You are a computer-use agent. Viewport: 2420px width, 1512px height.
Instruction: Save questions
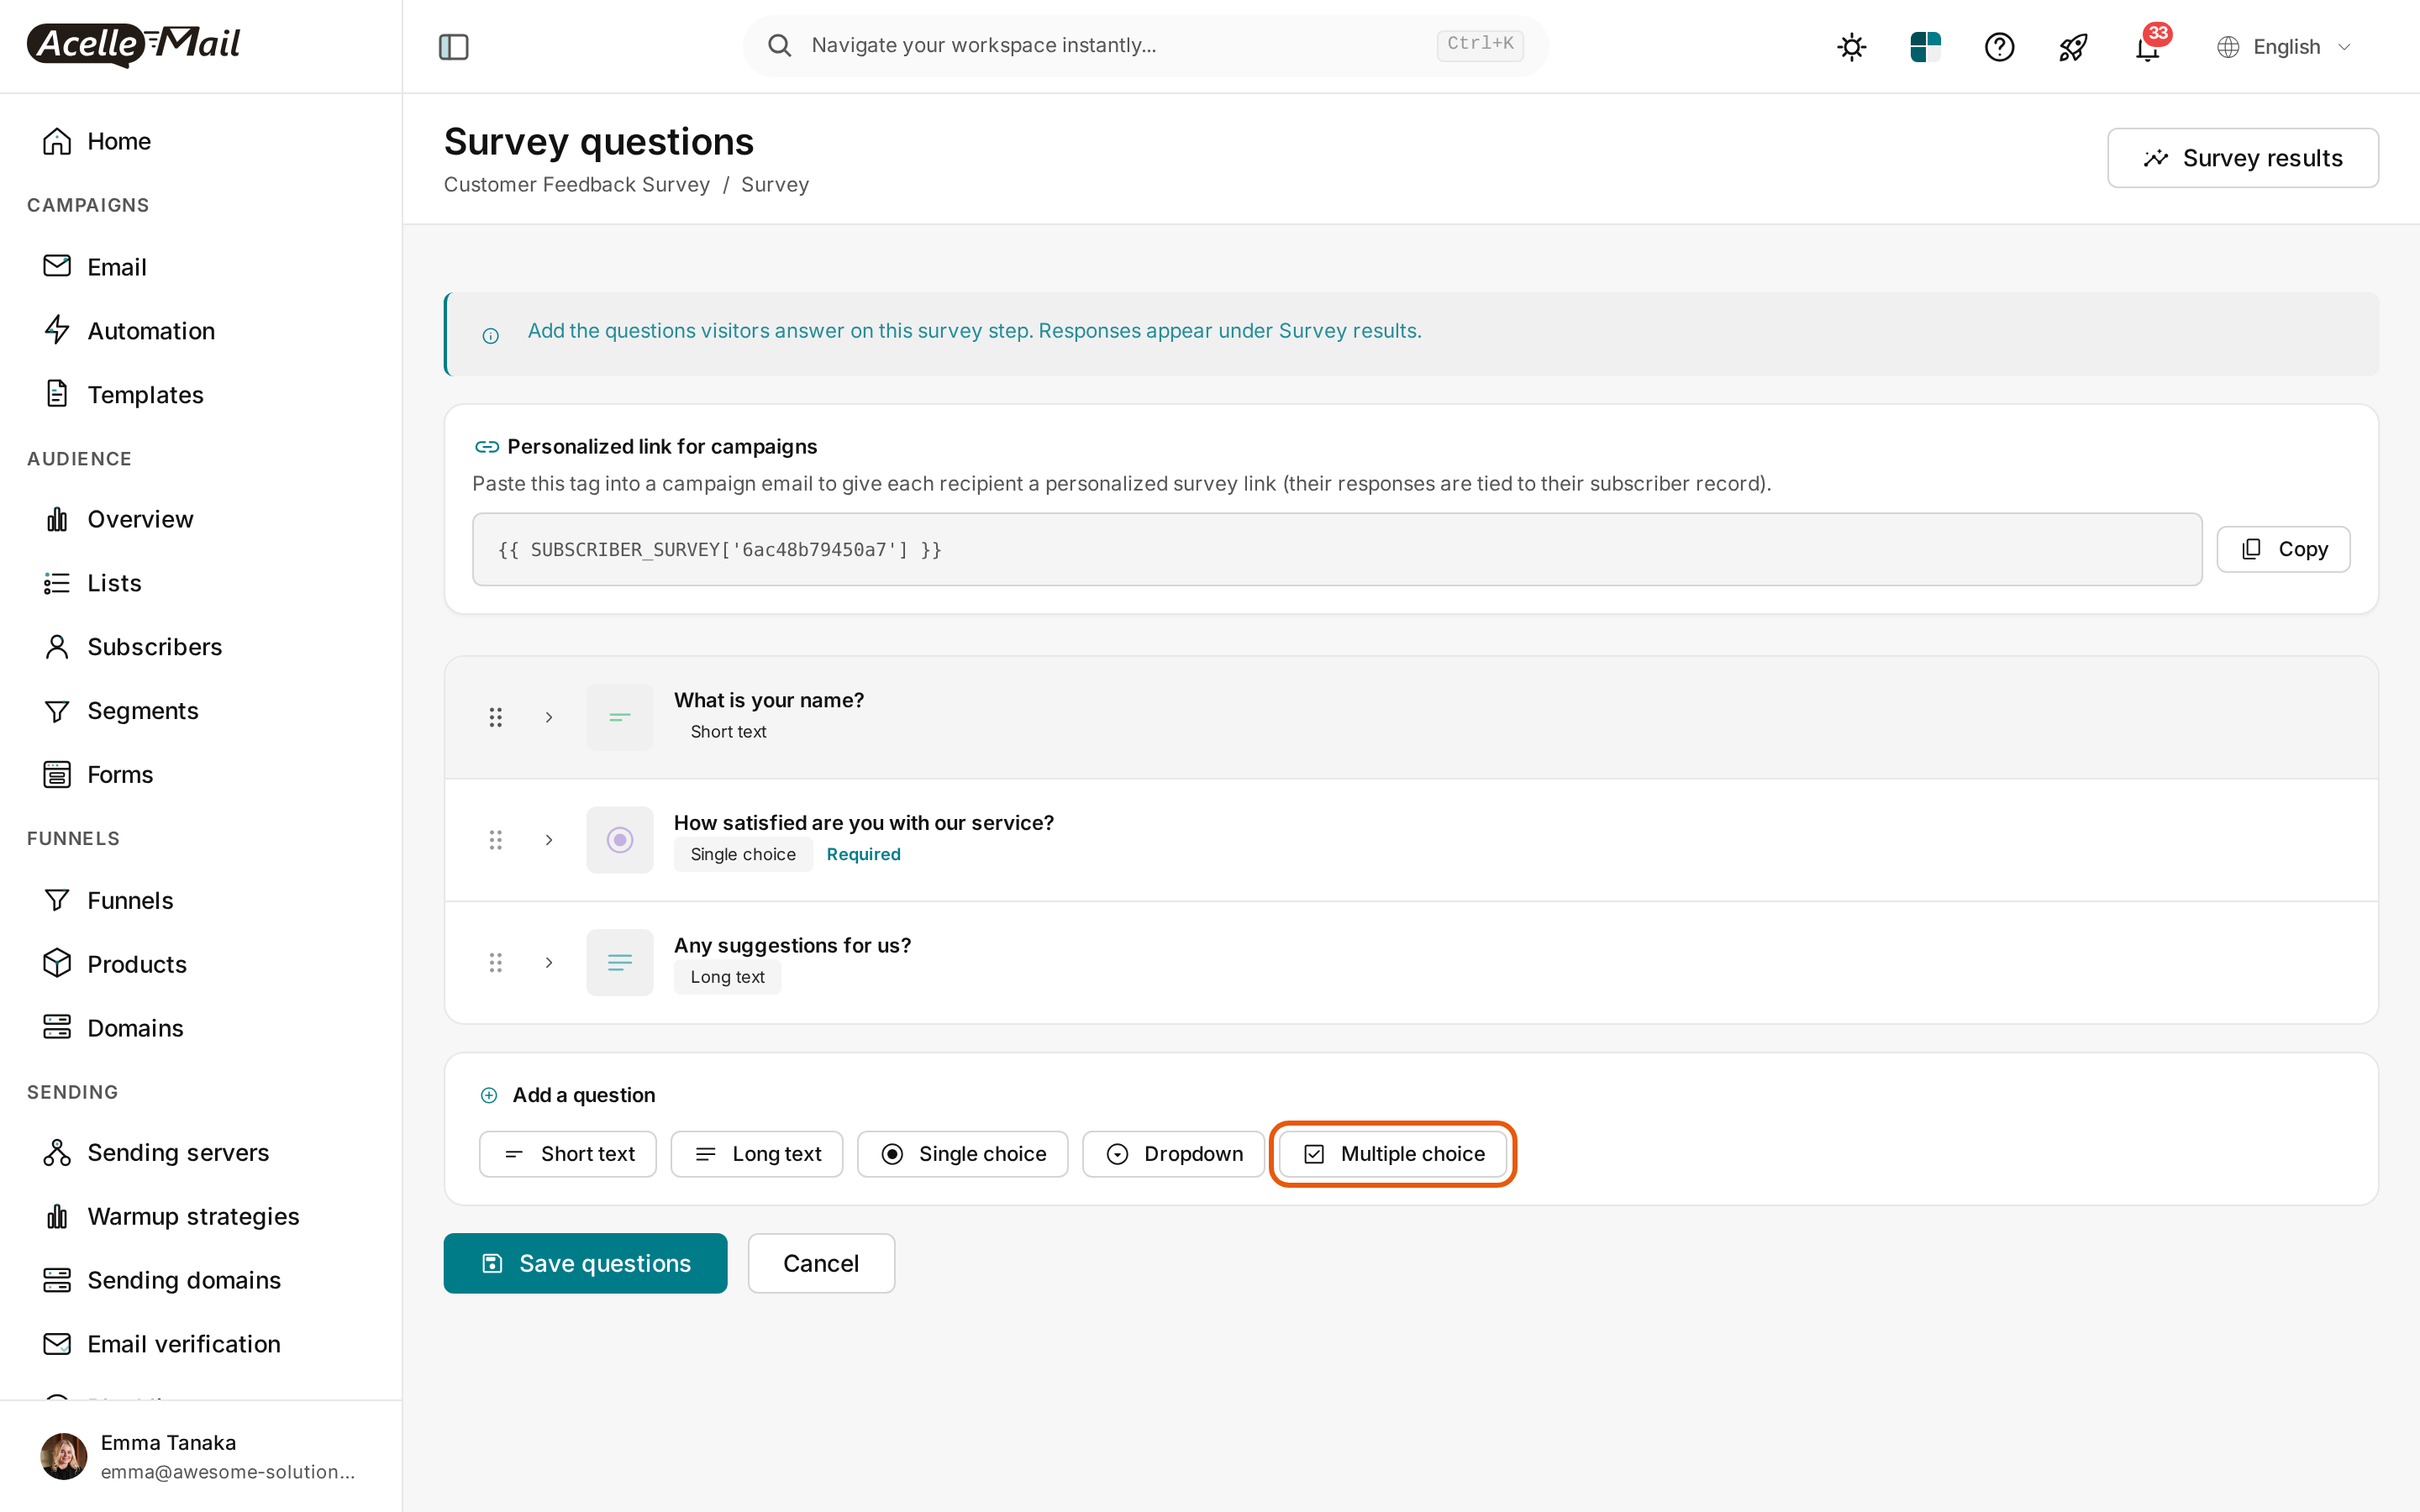pos(585,1263)
